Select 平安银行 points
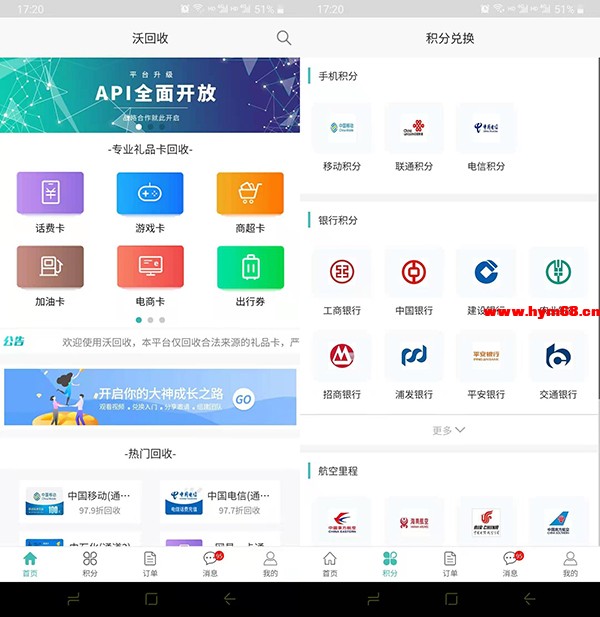Viewport: 600px width, 617px height. click(x=486, y=366)
